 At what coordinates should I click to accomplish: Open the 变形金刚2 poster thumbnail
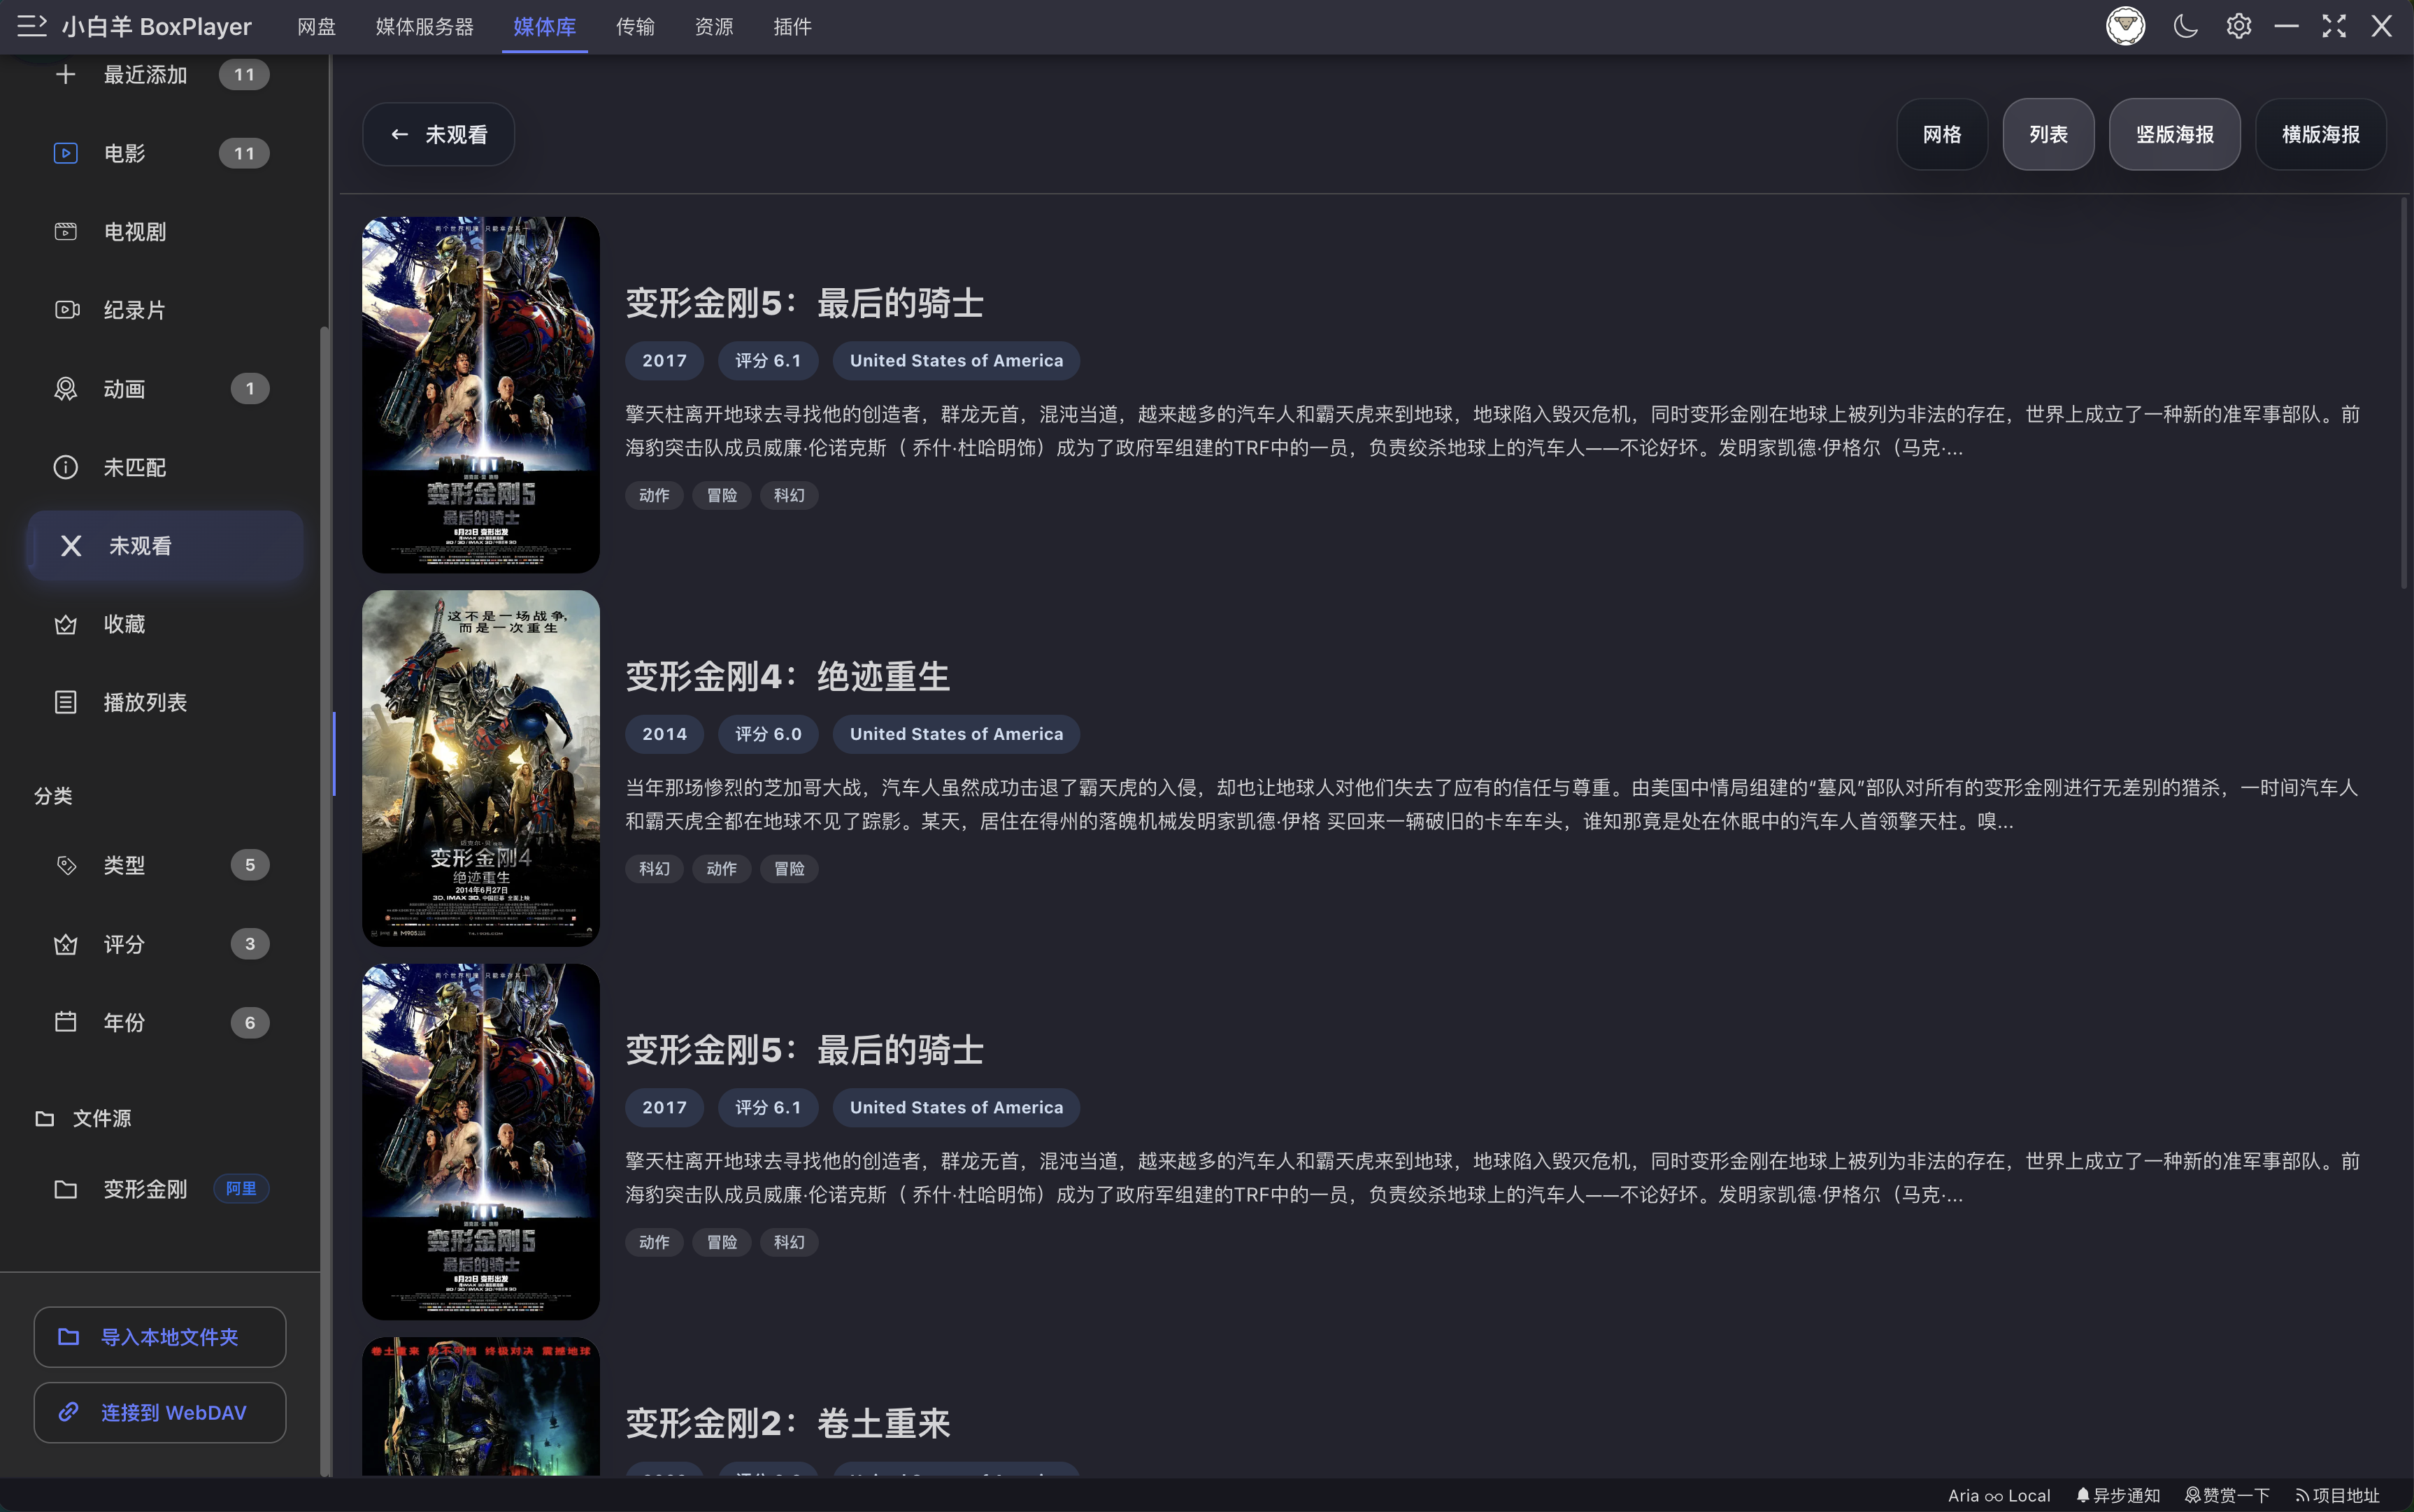(x=480, y=1406)
